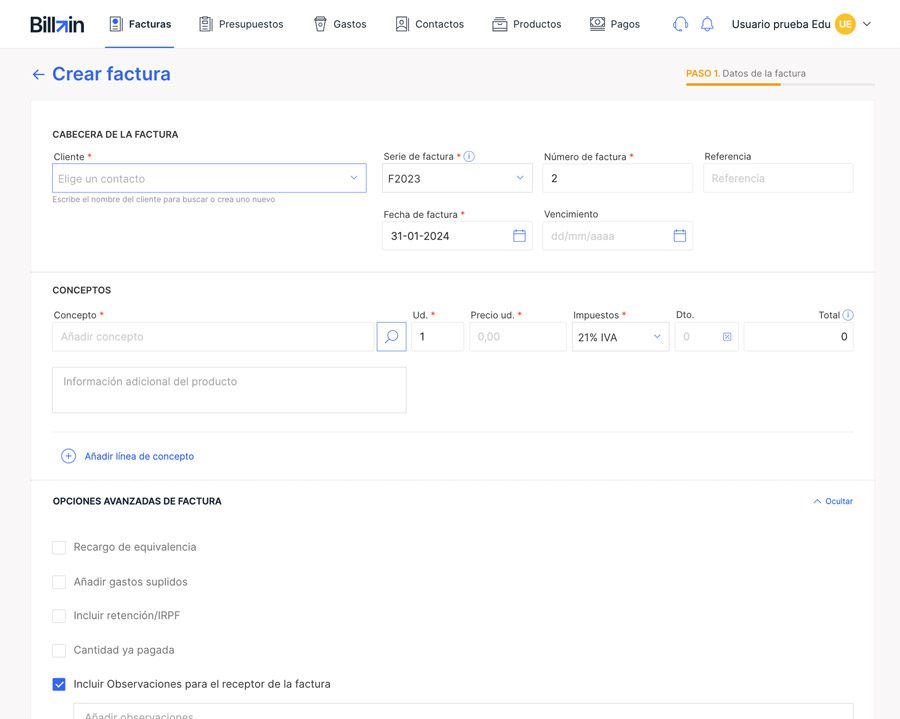Open the Fecha de factura calendar picker
900x719 pixels.
pos(519,236)
